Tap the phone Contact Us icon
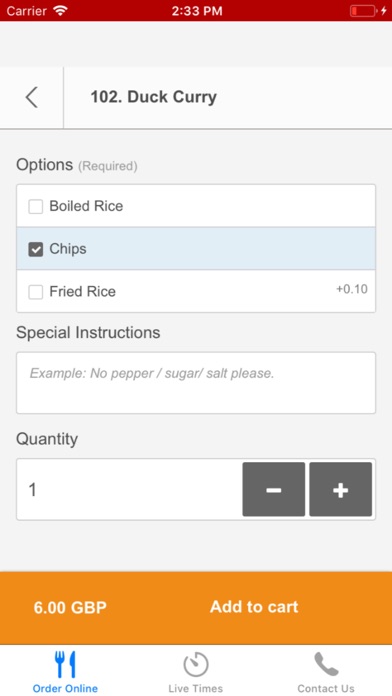 [x=326, y=664]
